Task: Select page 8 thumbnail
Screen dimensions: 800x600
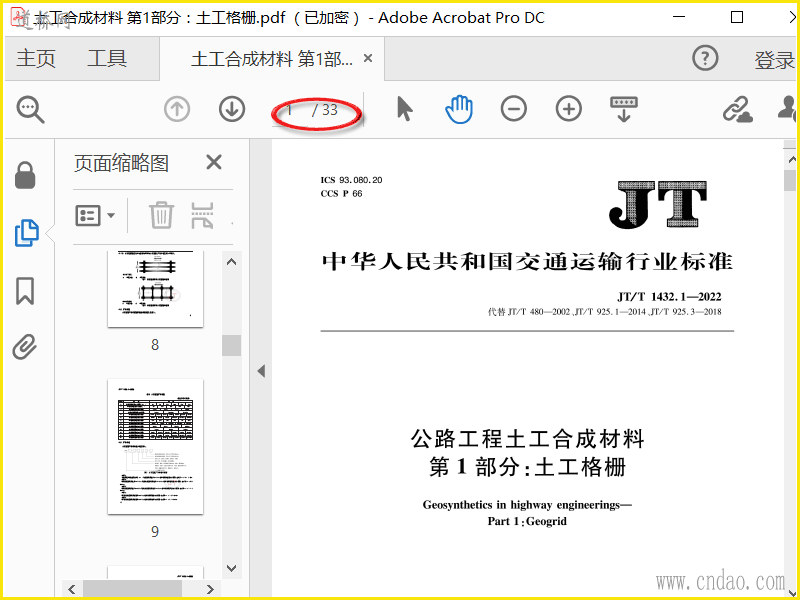Action: (x=155, y=289)
